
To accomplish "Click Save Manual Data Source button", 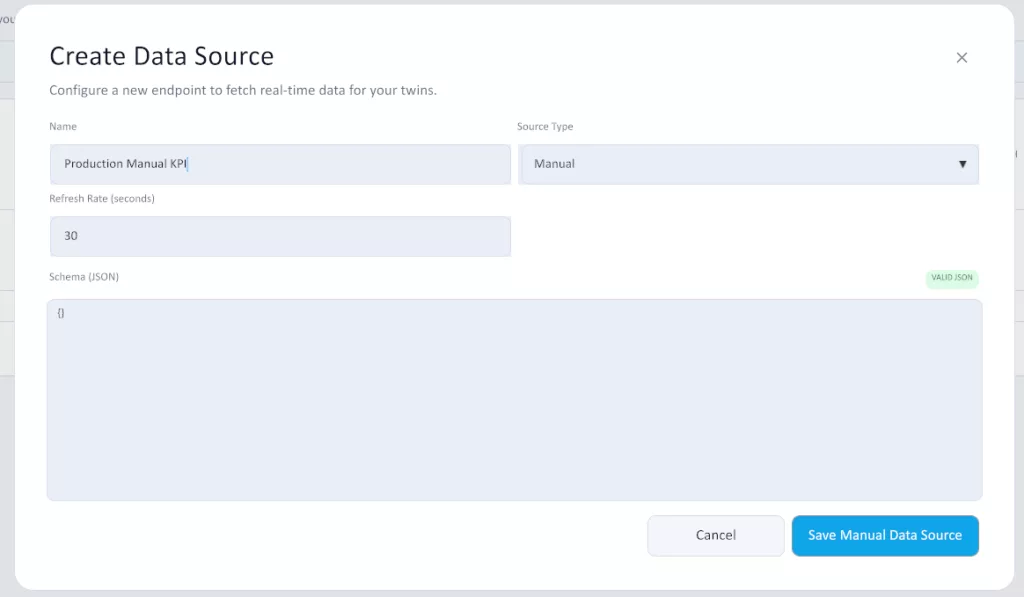I will 885,536.
